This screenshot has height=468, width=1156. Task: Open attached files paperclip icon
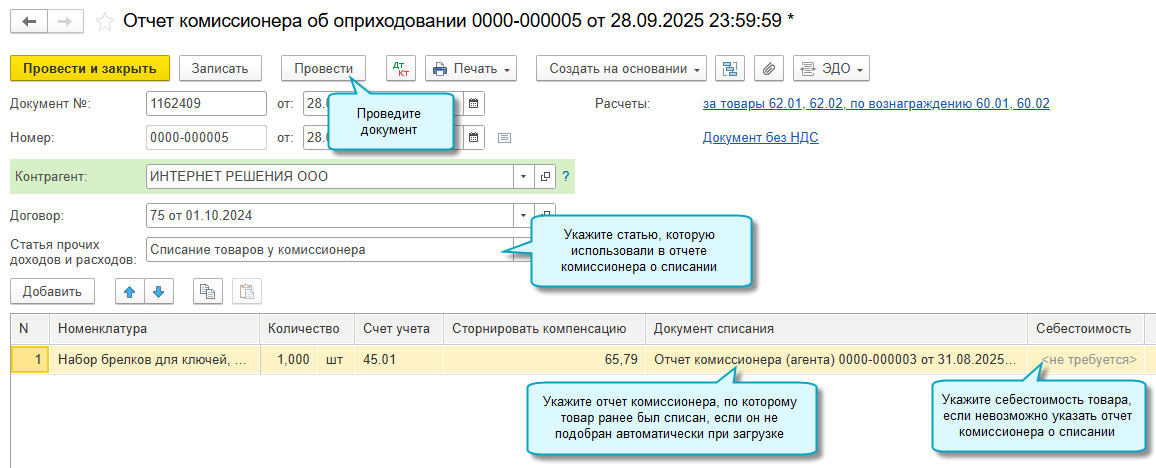pos(768,68)
